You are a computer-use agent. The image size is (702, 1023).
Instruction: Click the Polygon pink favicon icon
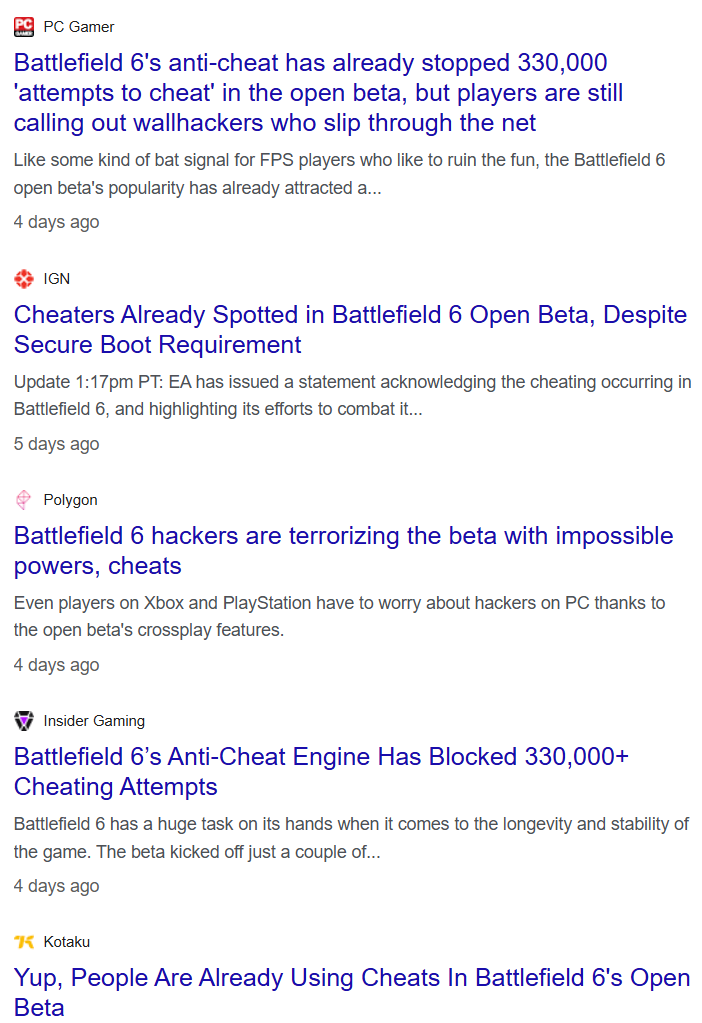point(24,500)
